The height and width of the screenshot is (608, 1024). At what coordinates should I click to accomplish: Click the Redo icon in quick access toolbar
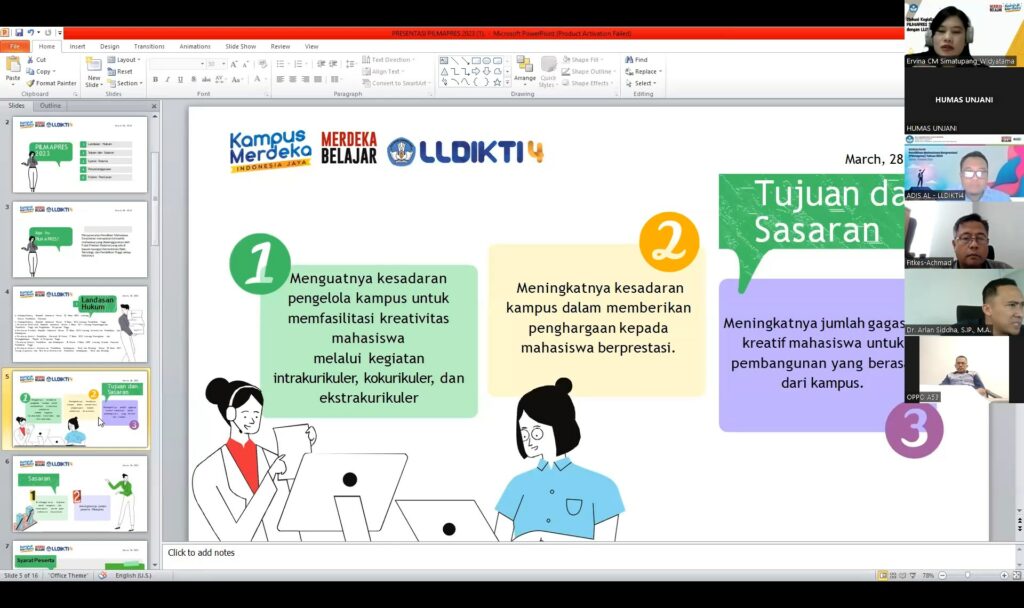tap(48, 33)
